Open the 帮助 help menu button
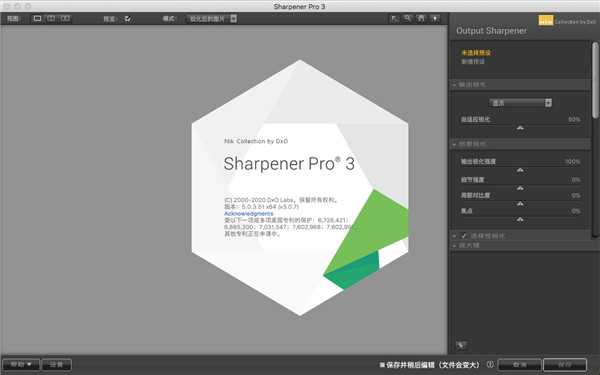 [21, 364]
